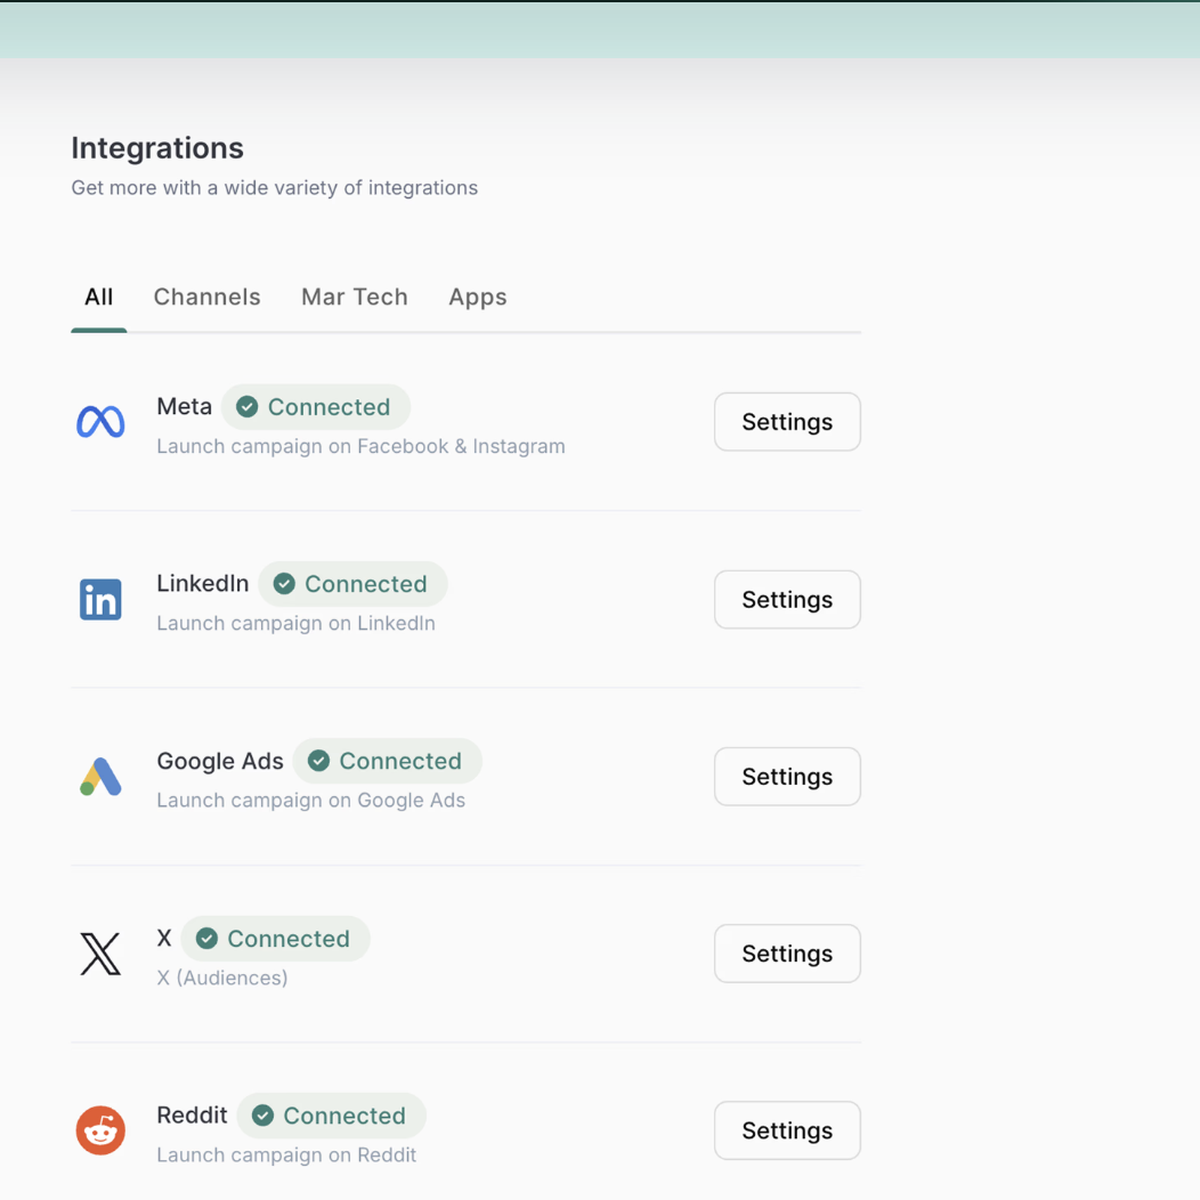
Task: Click the LinkedIn integration name
Action: click(x=203, y=584)
